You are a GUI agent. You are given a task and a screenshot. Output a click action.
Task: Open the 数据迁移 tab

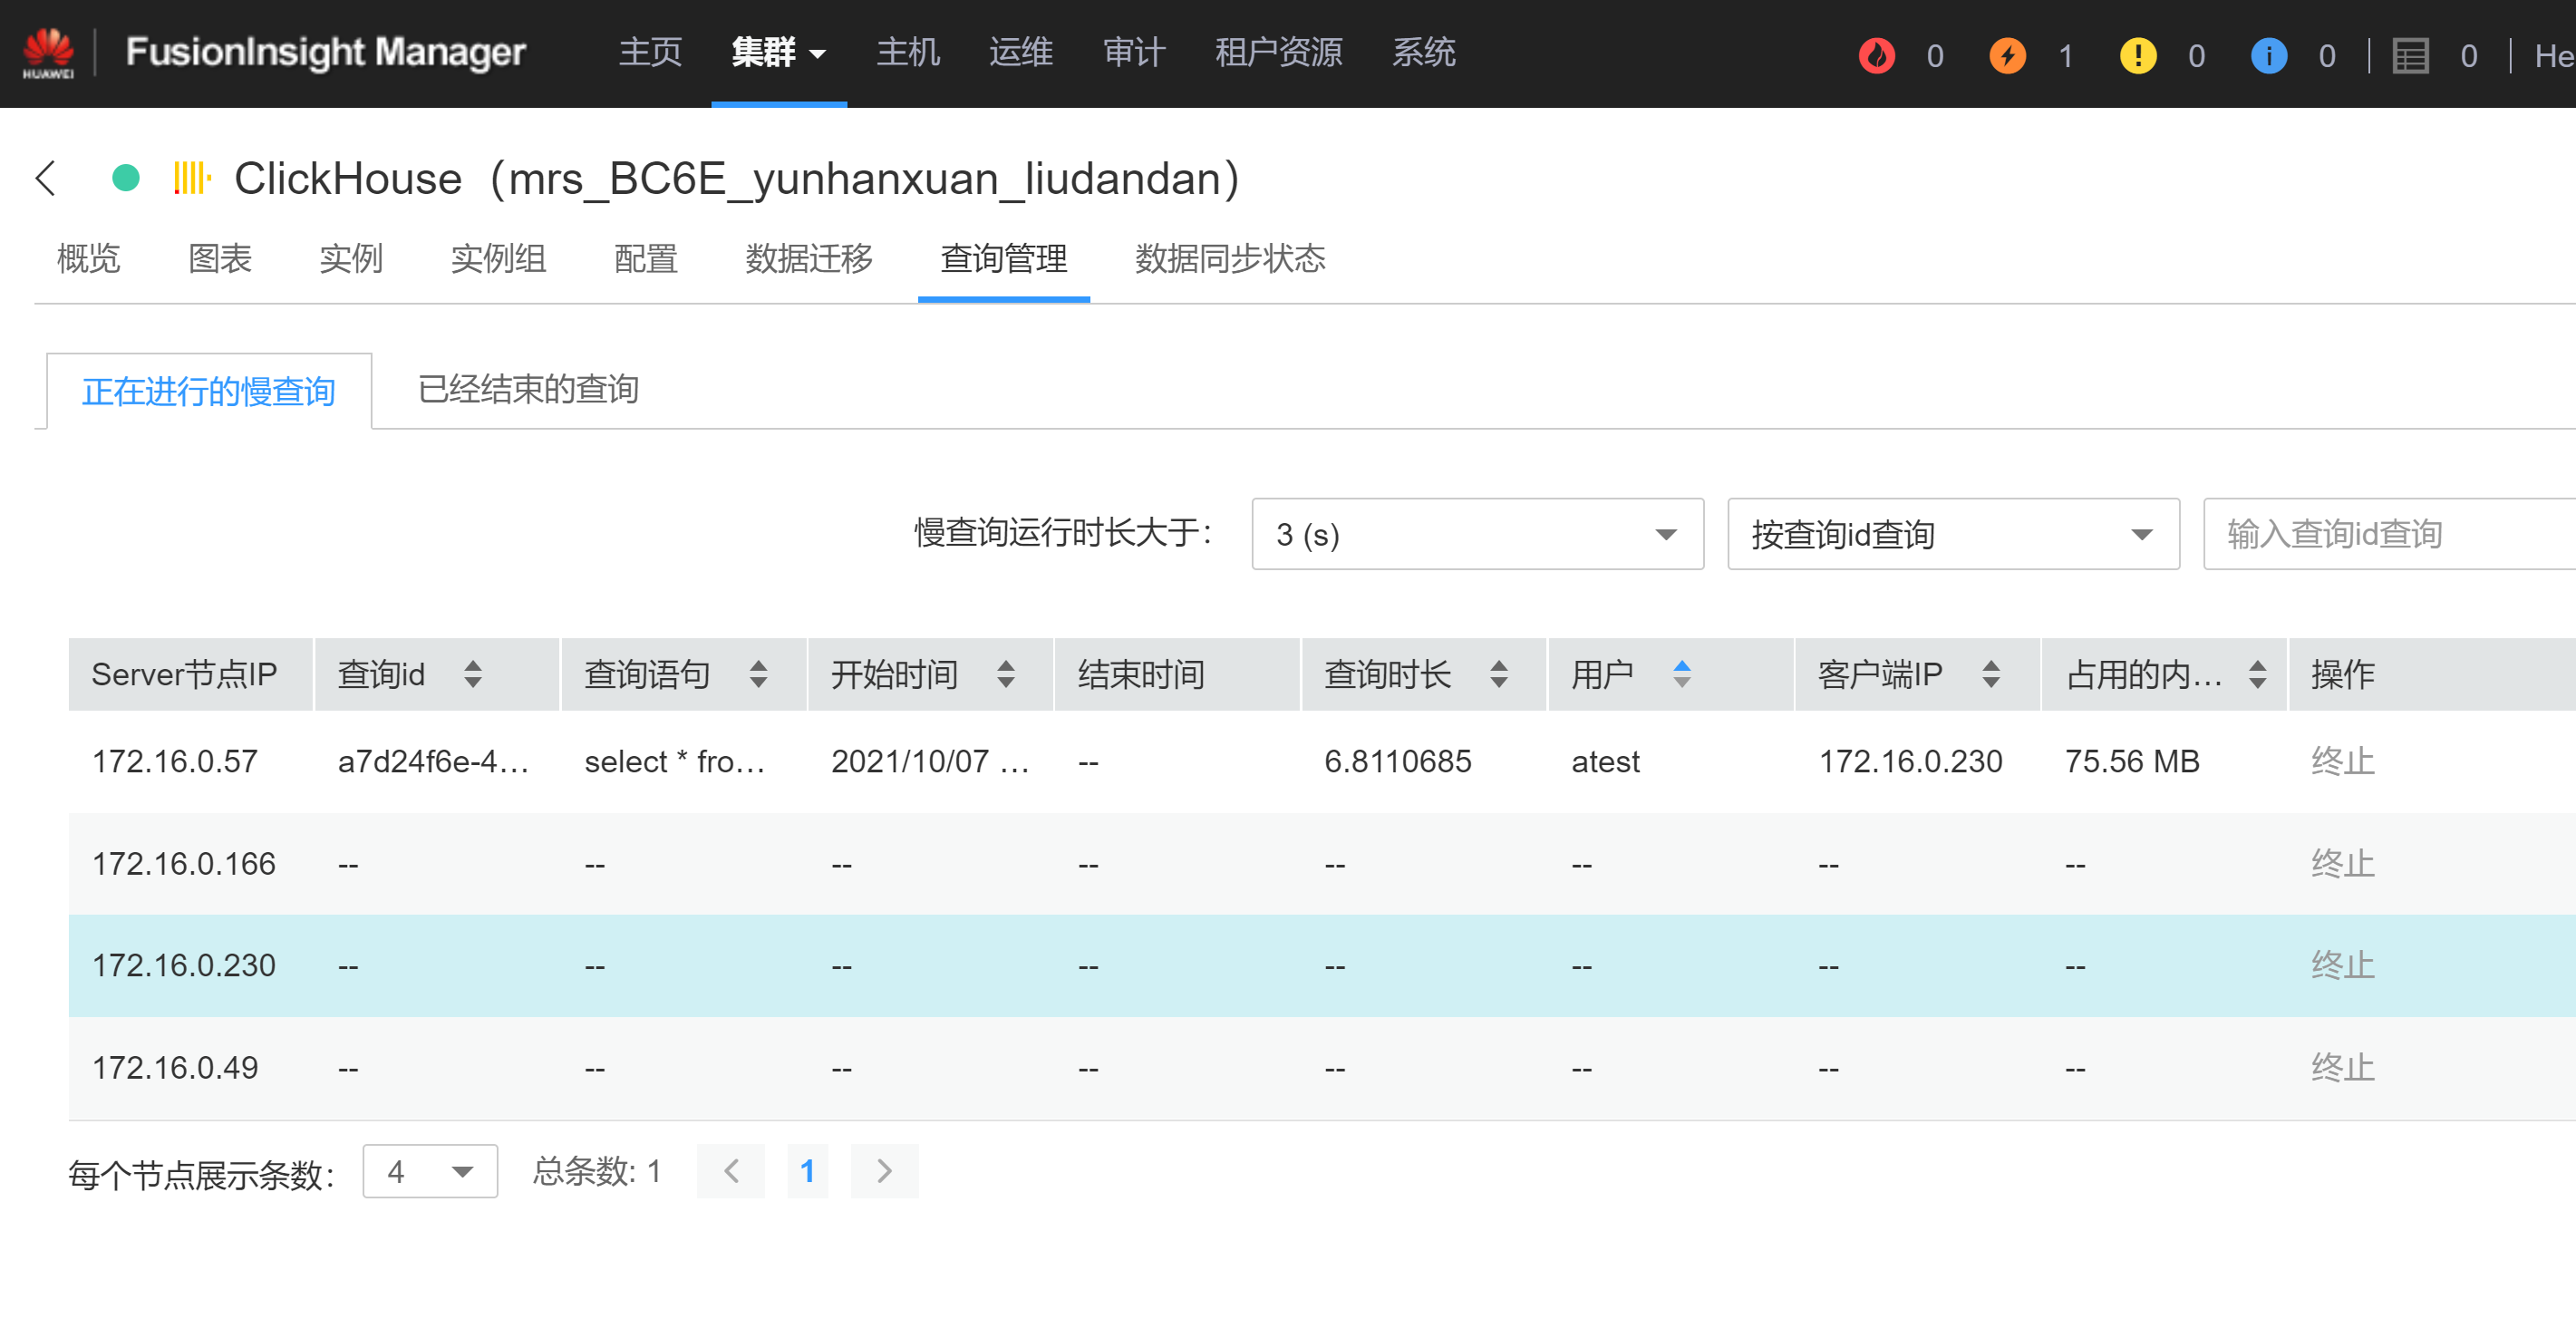pyautogui.click(x=808, y=259)
